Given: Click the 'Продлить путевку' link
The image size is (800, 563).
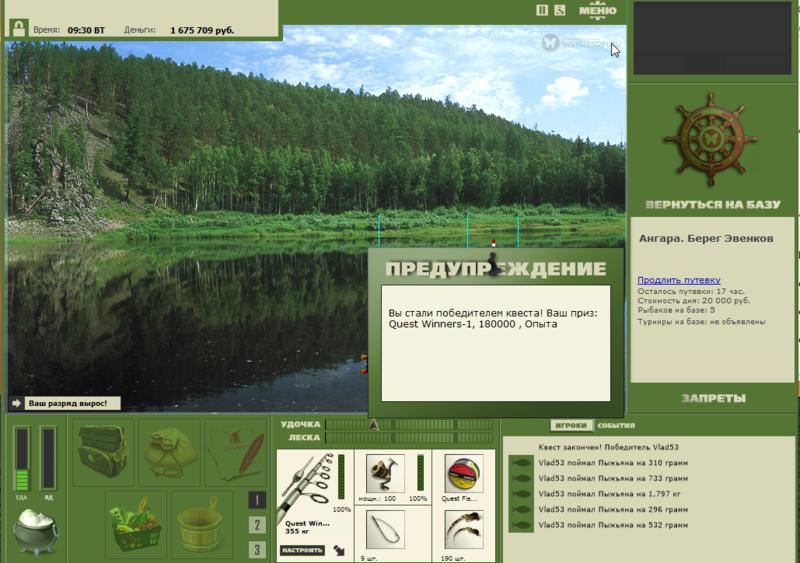Looking at the screenshot, I should pos(679,280).
